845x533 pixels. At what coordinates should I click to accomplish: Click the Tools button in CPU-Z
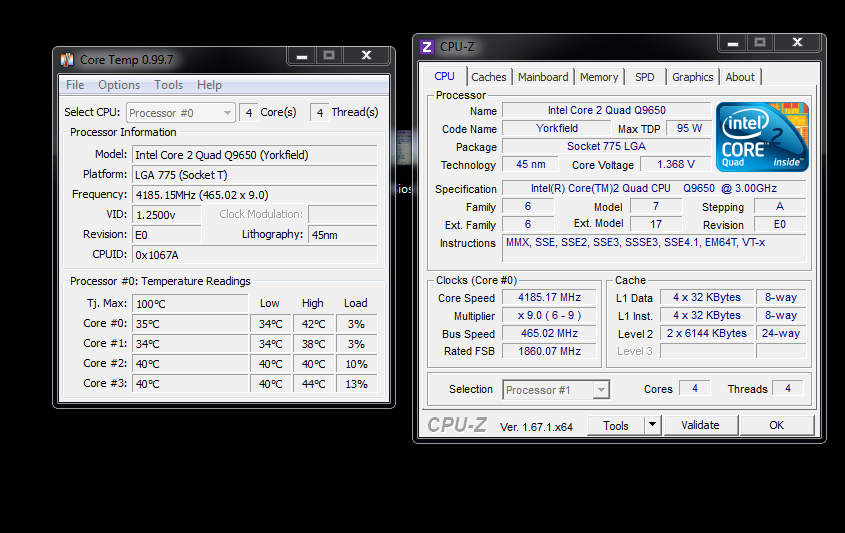tap(616, 425)
